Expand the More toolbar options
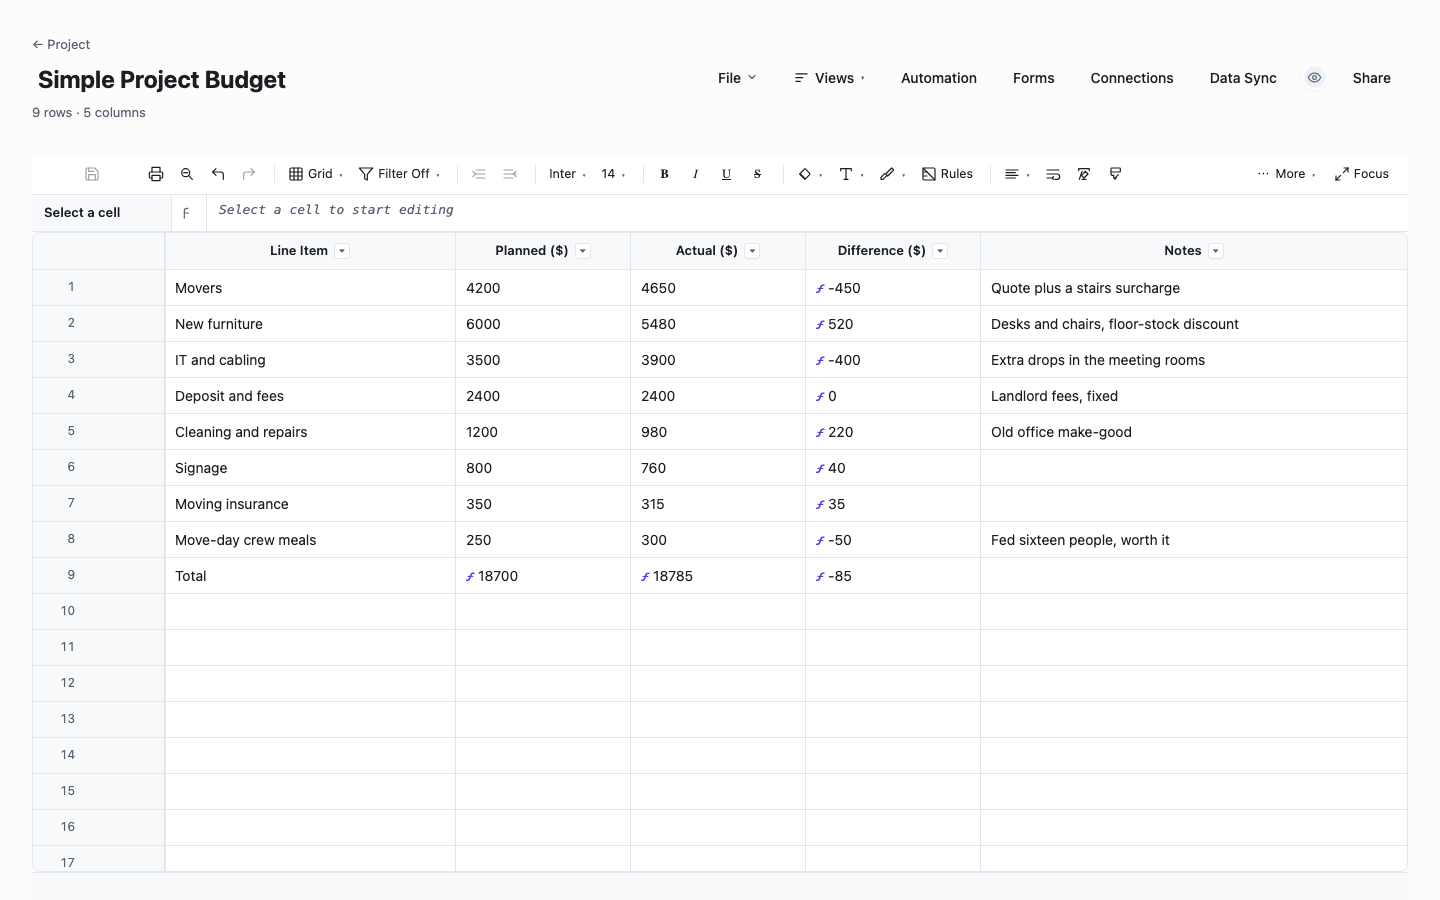Screen dimensions: 1440x900 pyautogui.click(x=1286, y=174)
